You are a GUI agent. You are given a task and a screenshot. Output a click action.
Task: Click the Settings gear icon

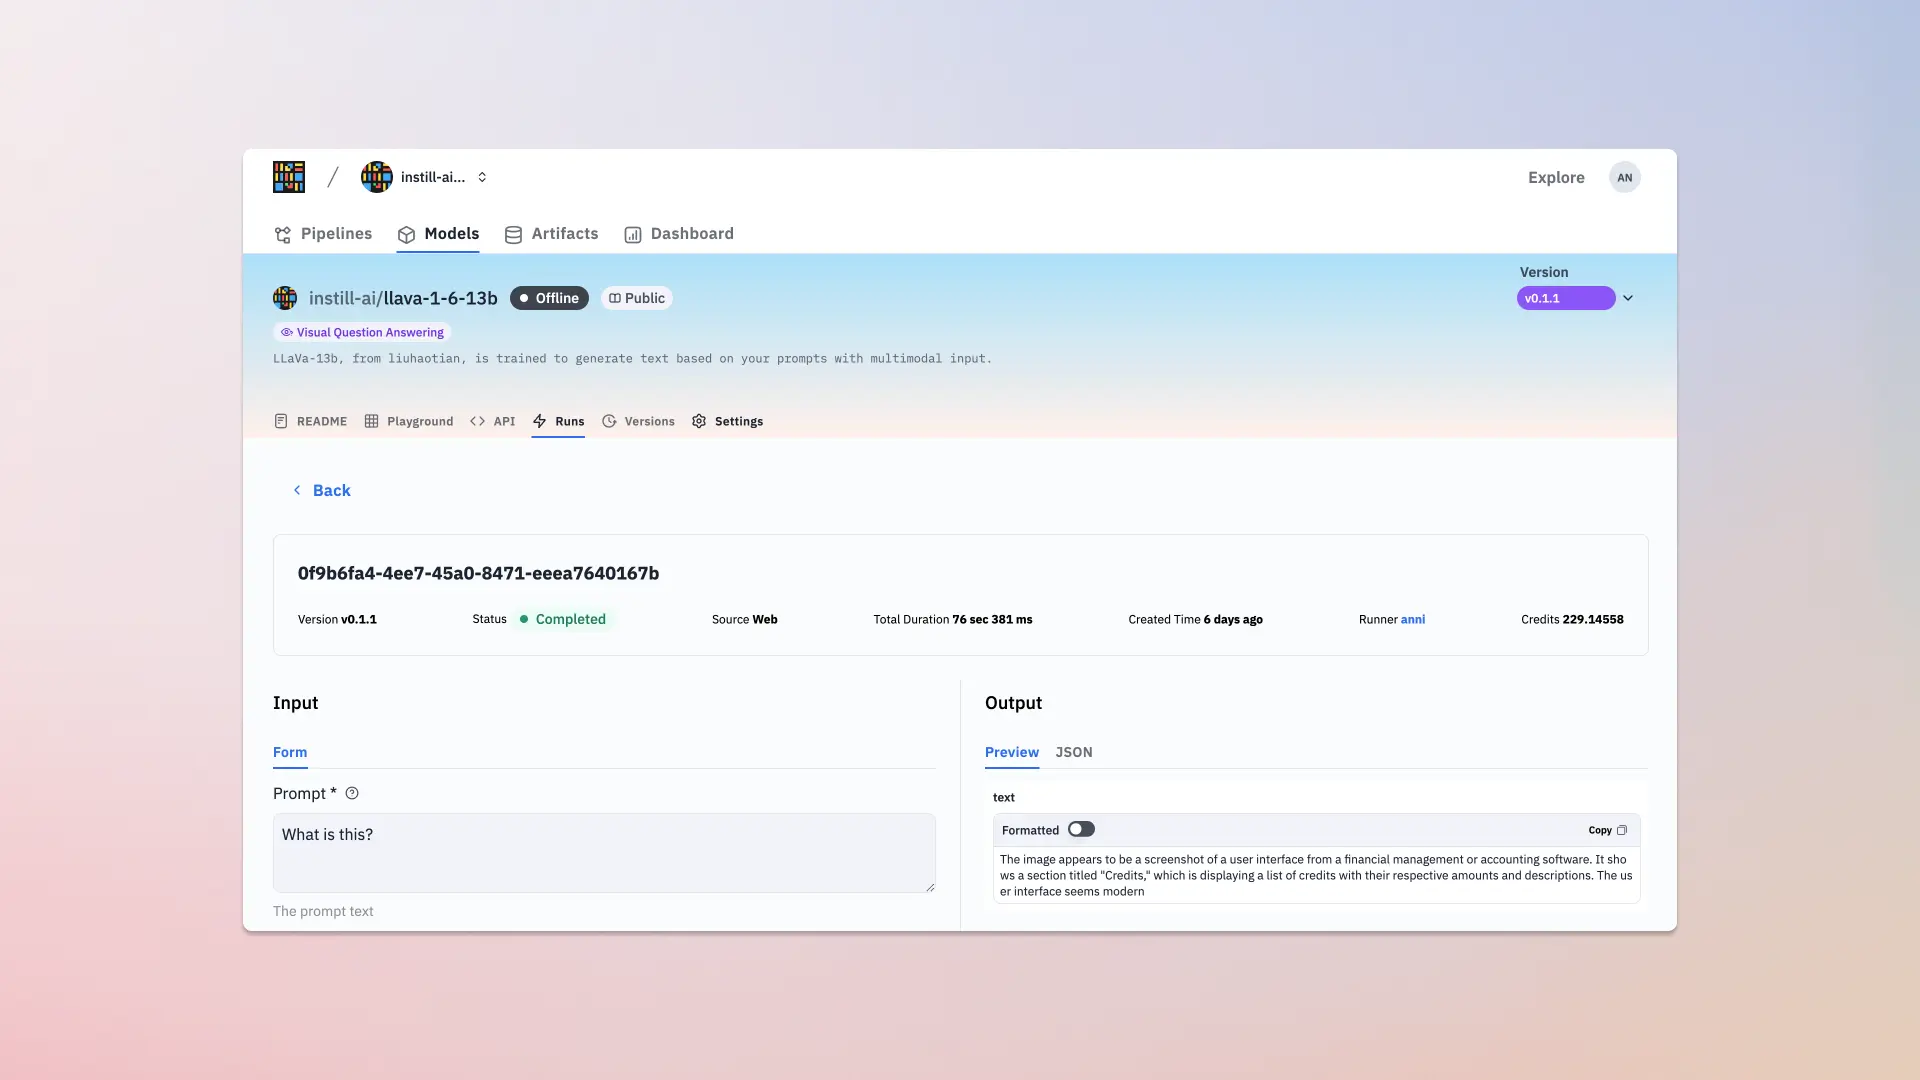(699, 421)
